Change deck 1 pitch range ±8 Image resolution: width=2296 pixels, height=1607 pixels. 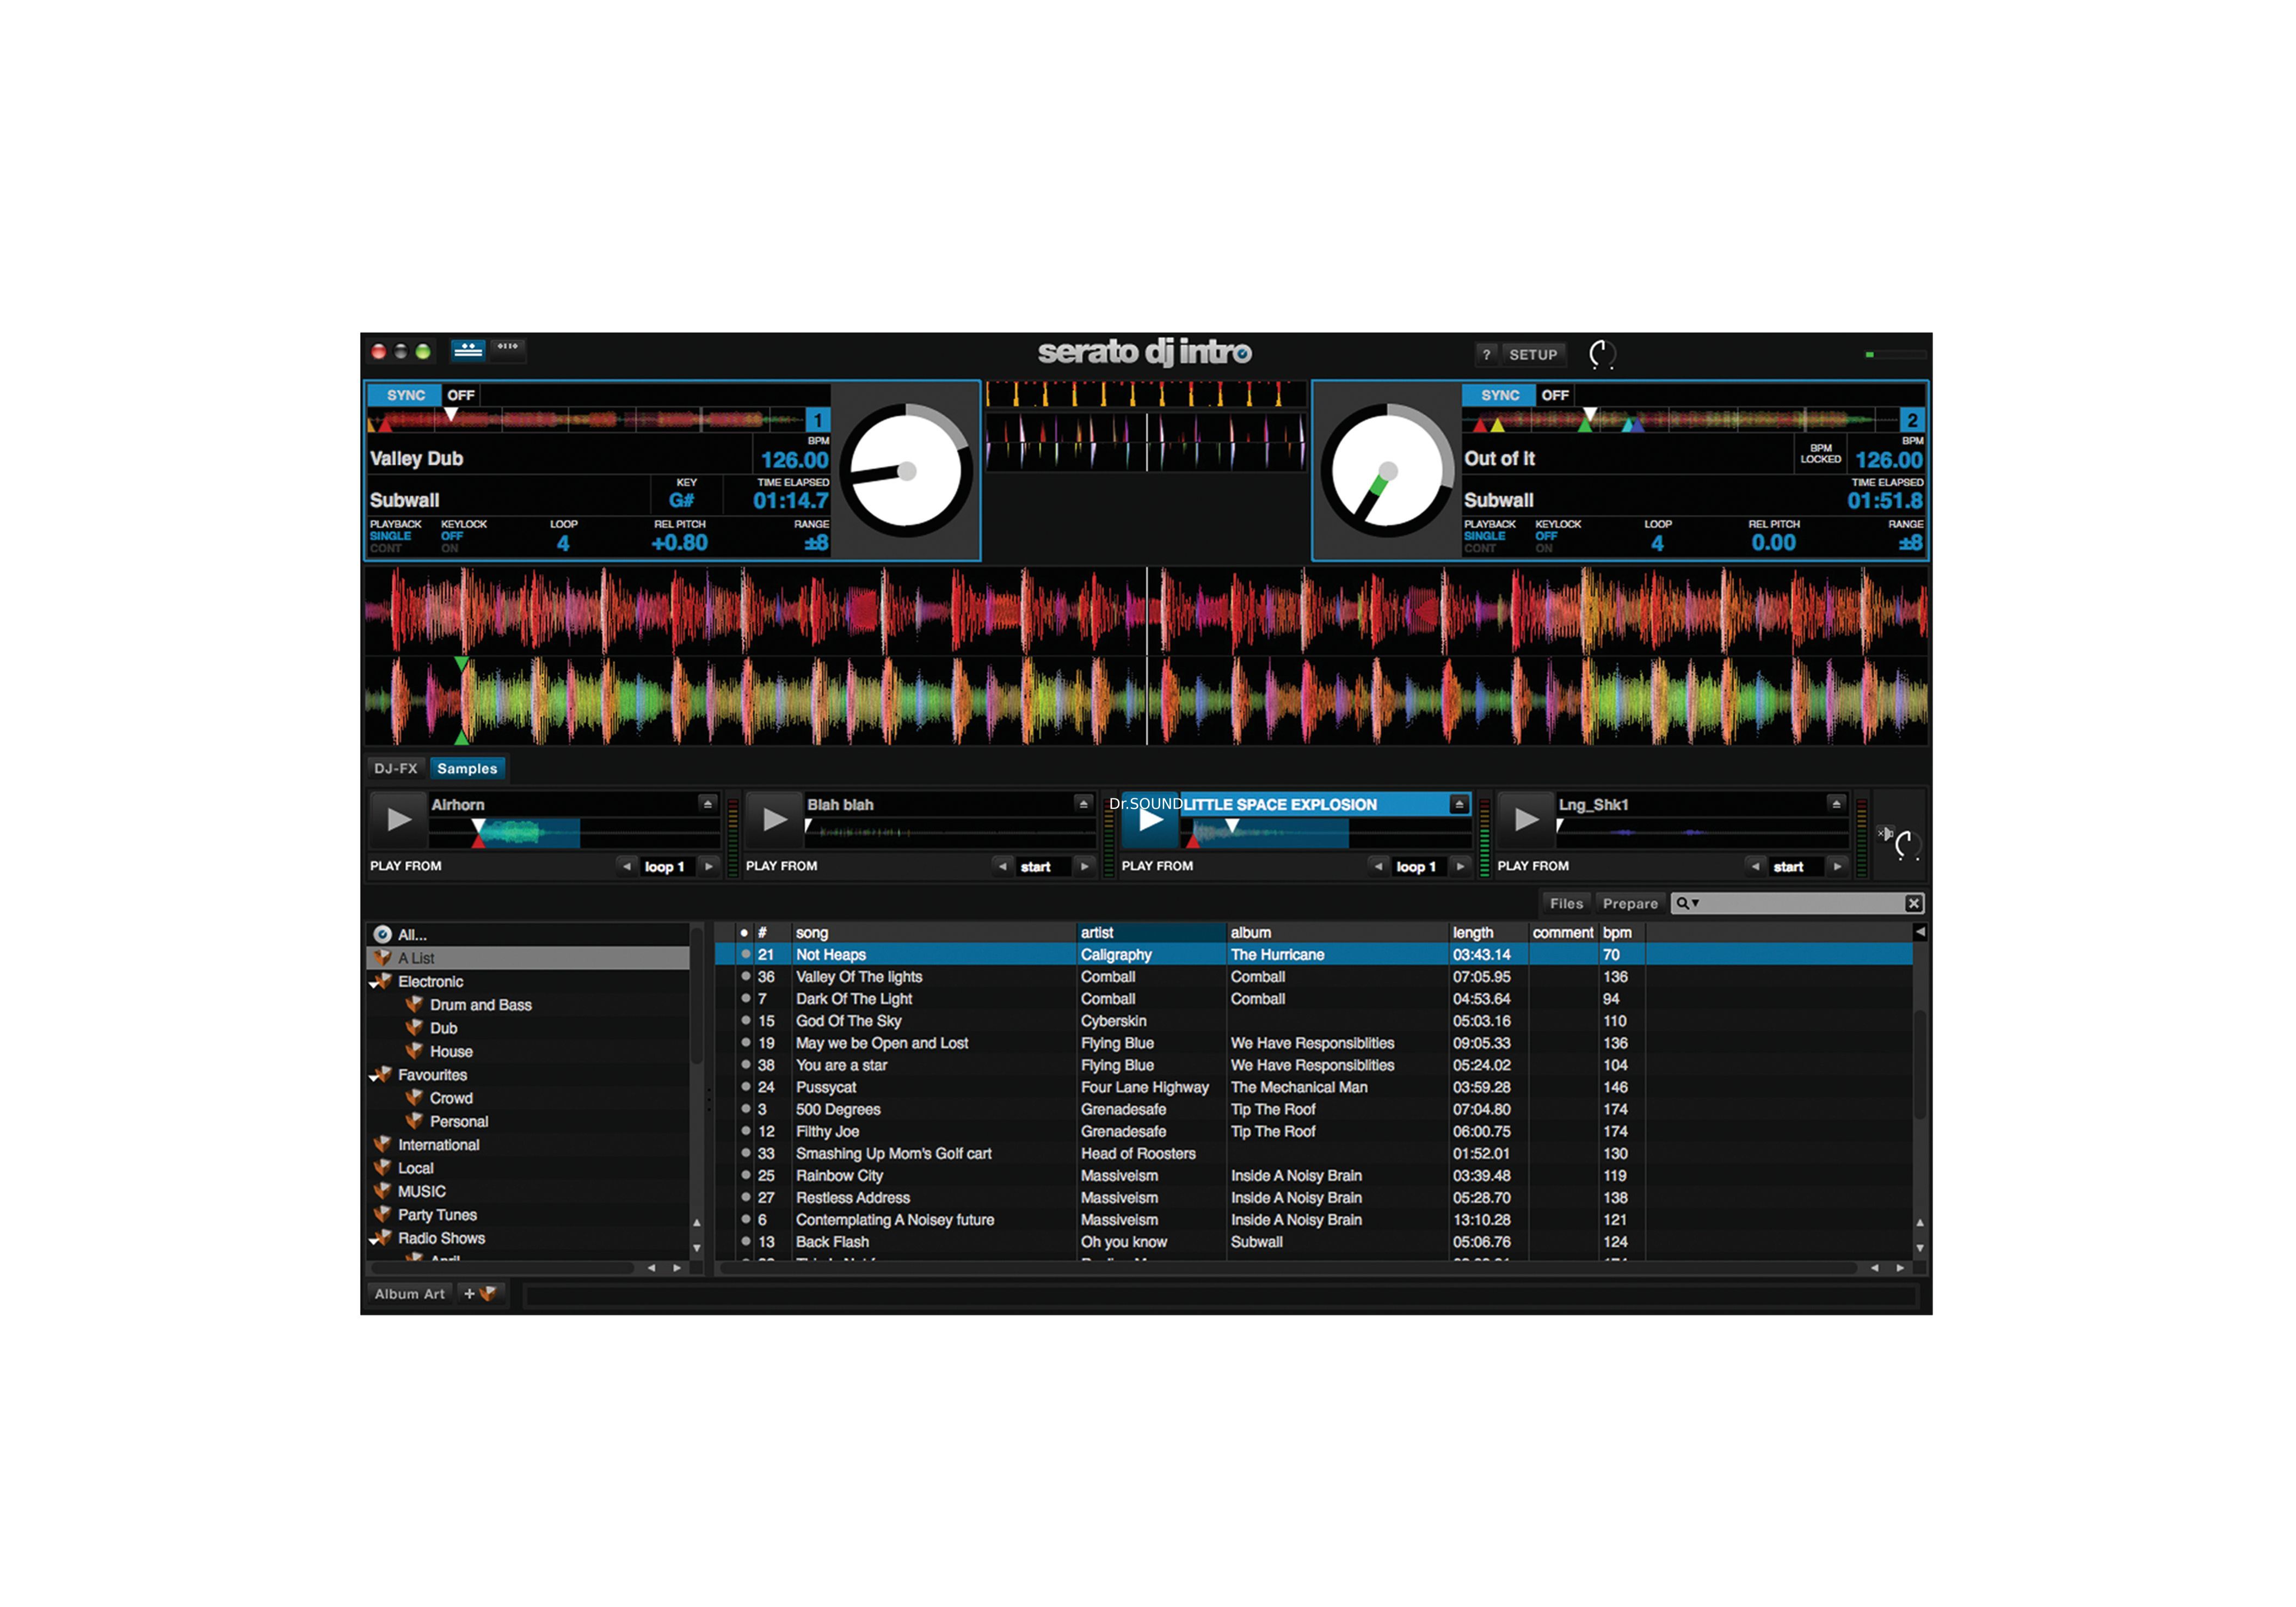816,543
